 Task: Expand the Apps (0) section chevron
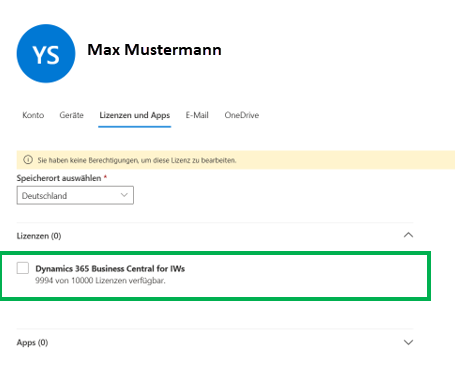click(x=408, y=342)
